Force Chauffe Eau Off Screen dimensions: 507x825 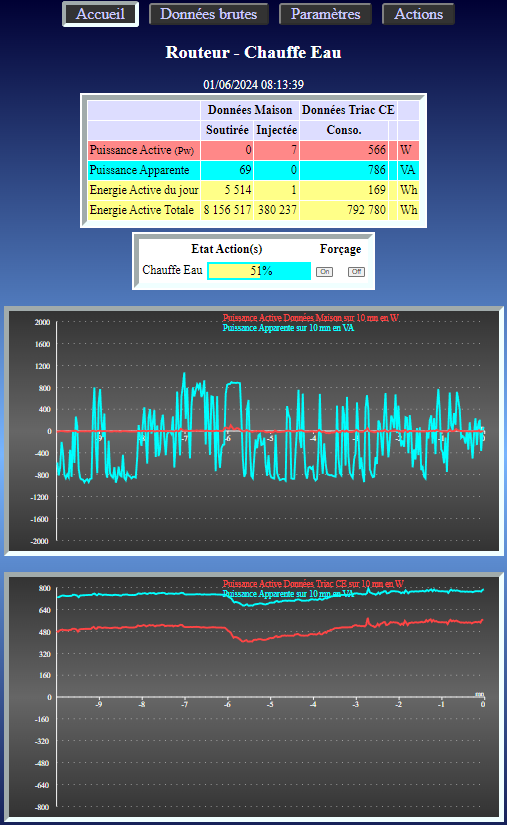tap(356, 271)
